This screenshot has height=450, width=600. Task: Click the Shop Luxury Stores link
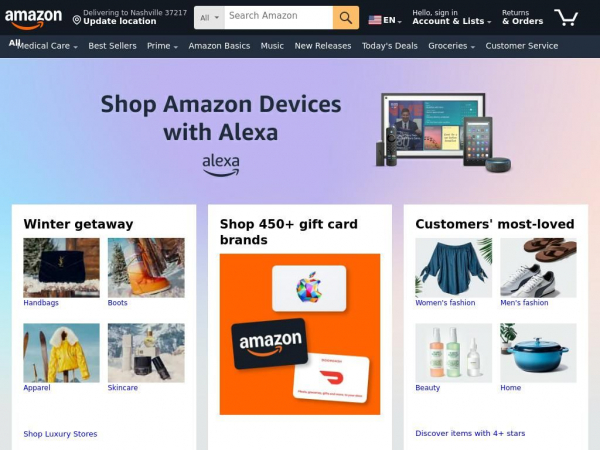pyautogui.click(x=60, y=434)
